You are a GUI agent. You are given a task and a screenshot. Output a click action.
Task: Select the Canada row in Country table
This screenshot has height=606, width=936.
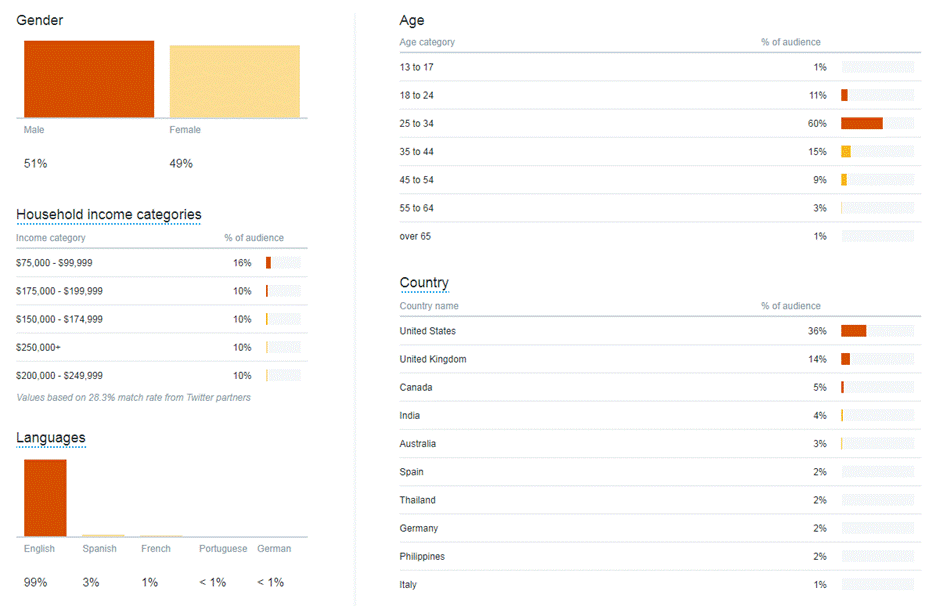tap(416, 387)
